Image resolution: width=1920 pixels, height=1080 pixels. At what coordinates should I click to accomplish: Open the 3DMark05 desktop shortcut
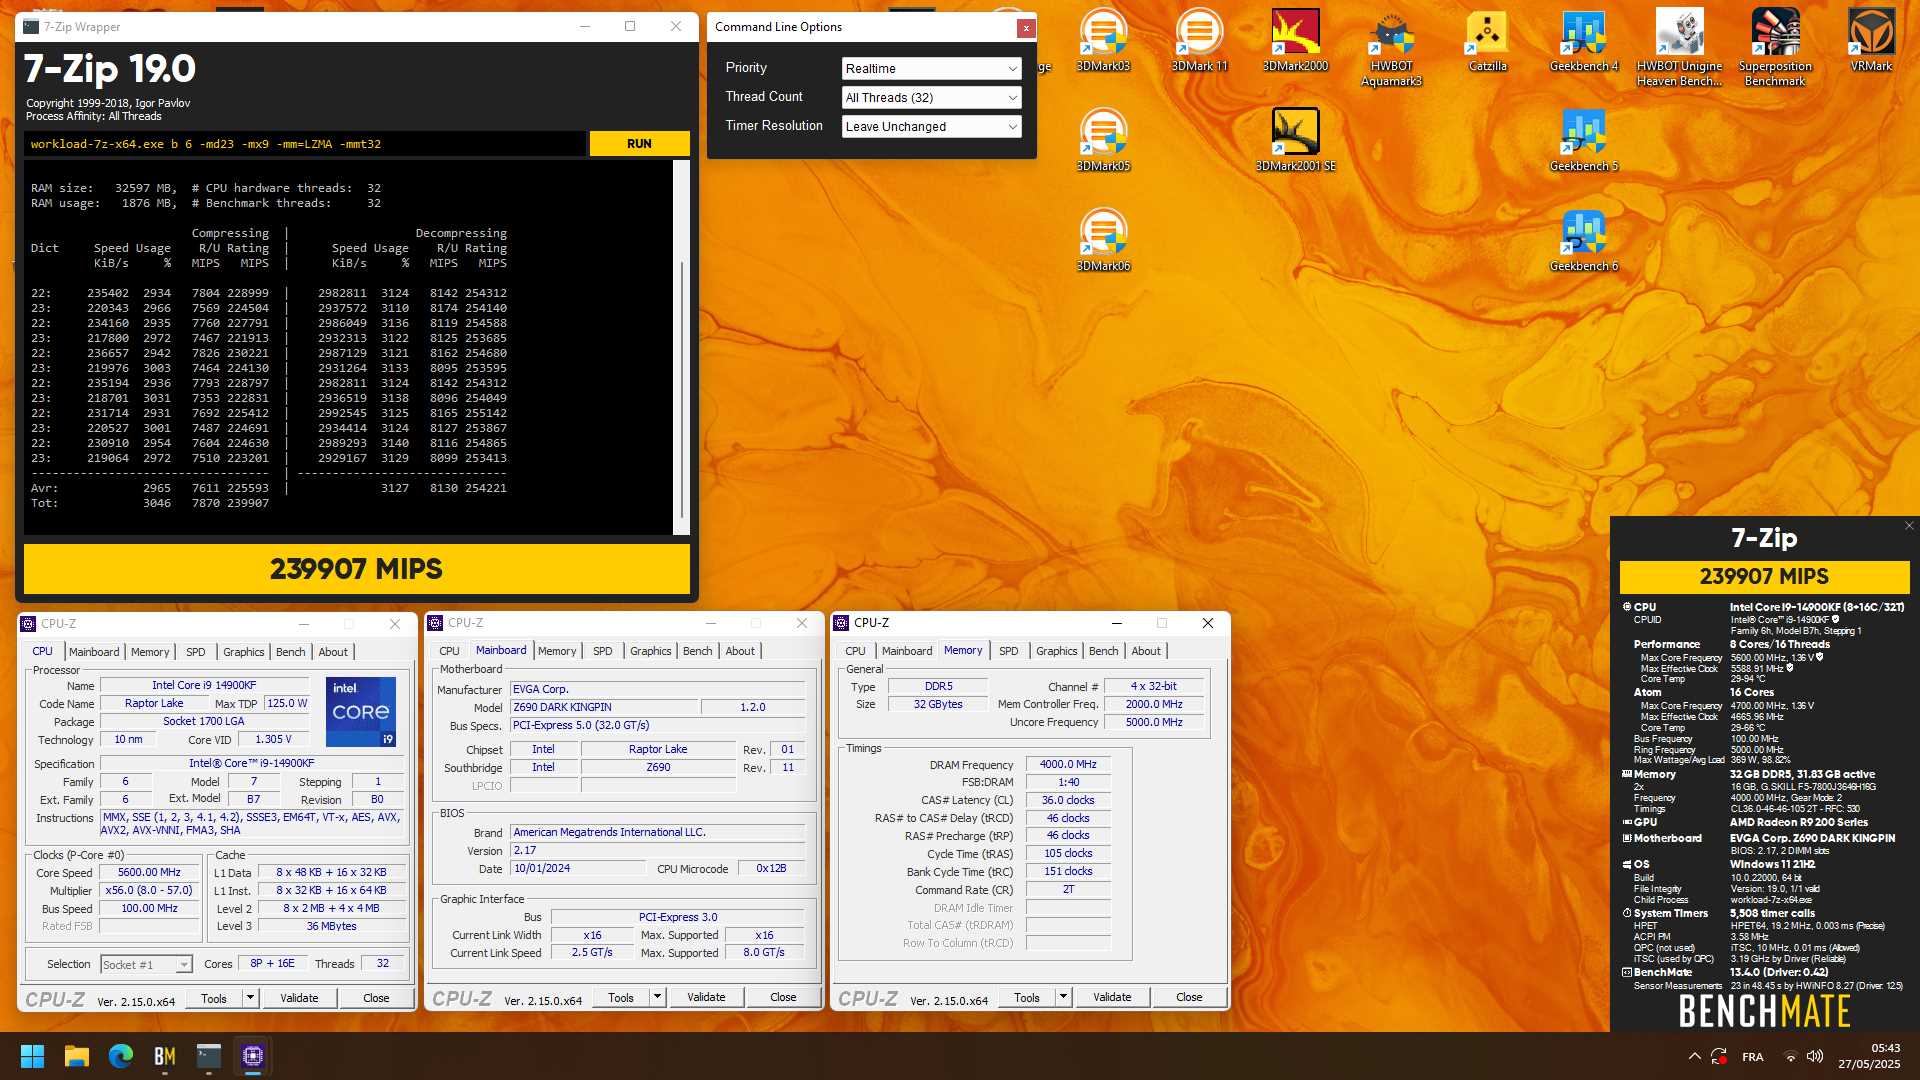point(1103,140)
